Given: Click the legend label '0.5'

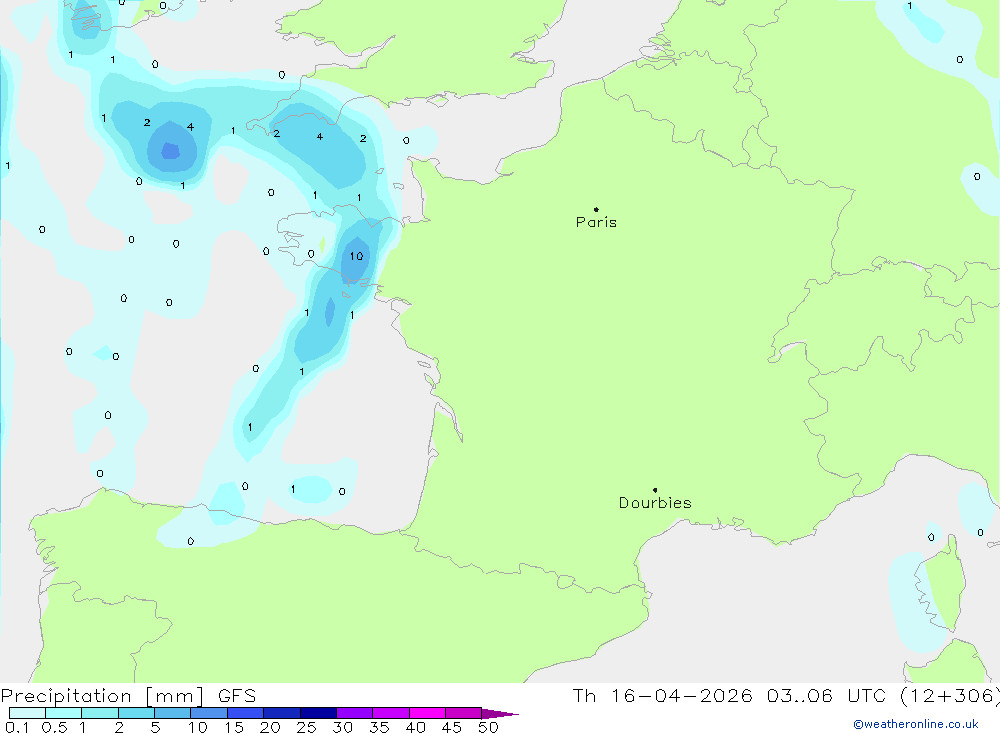Looking at the screenshot, I should (x=54, y=727).
